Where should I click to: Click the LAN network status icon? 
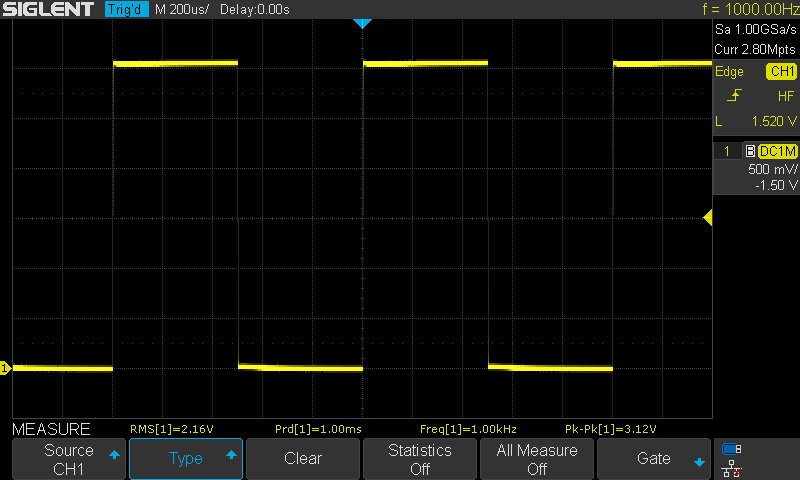[x=732, y=467]
